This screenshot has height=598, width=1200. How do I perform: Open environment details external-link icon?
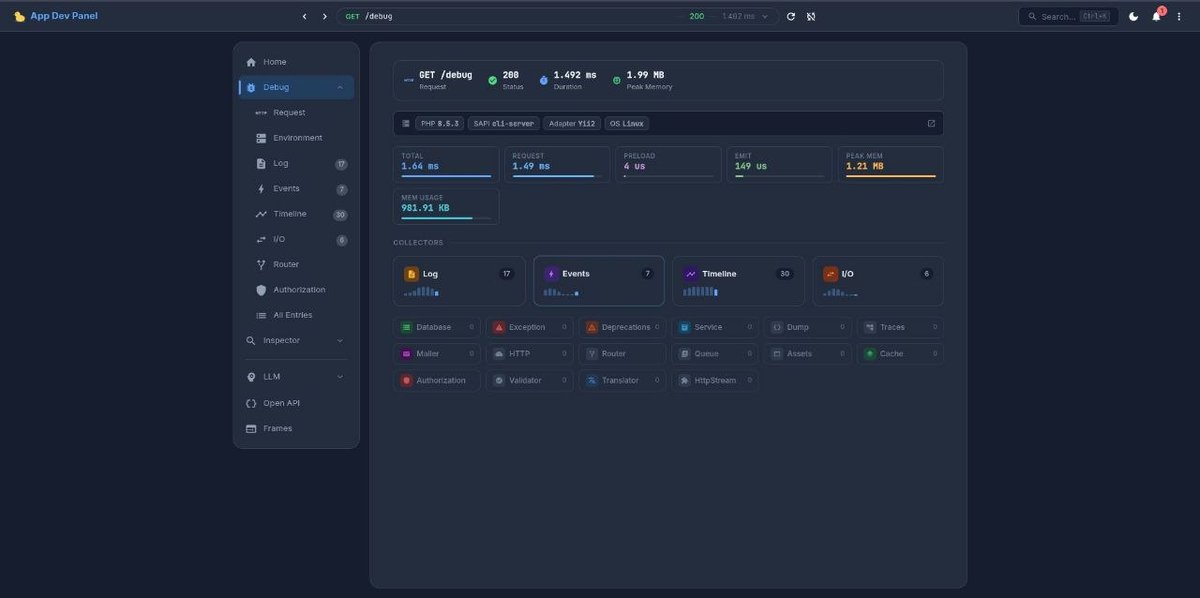931,124
